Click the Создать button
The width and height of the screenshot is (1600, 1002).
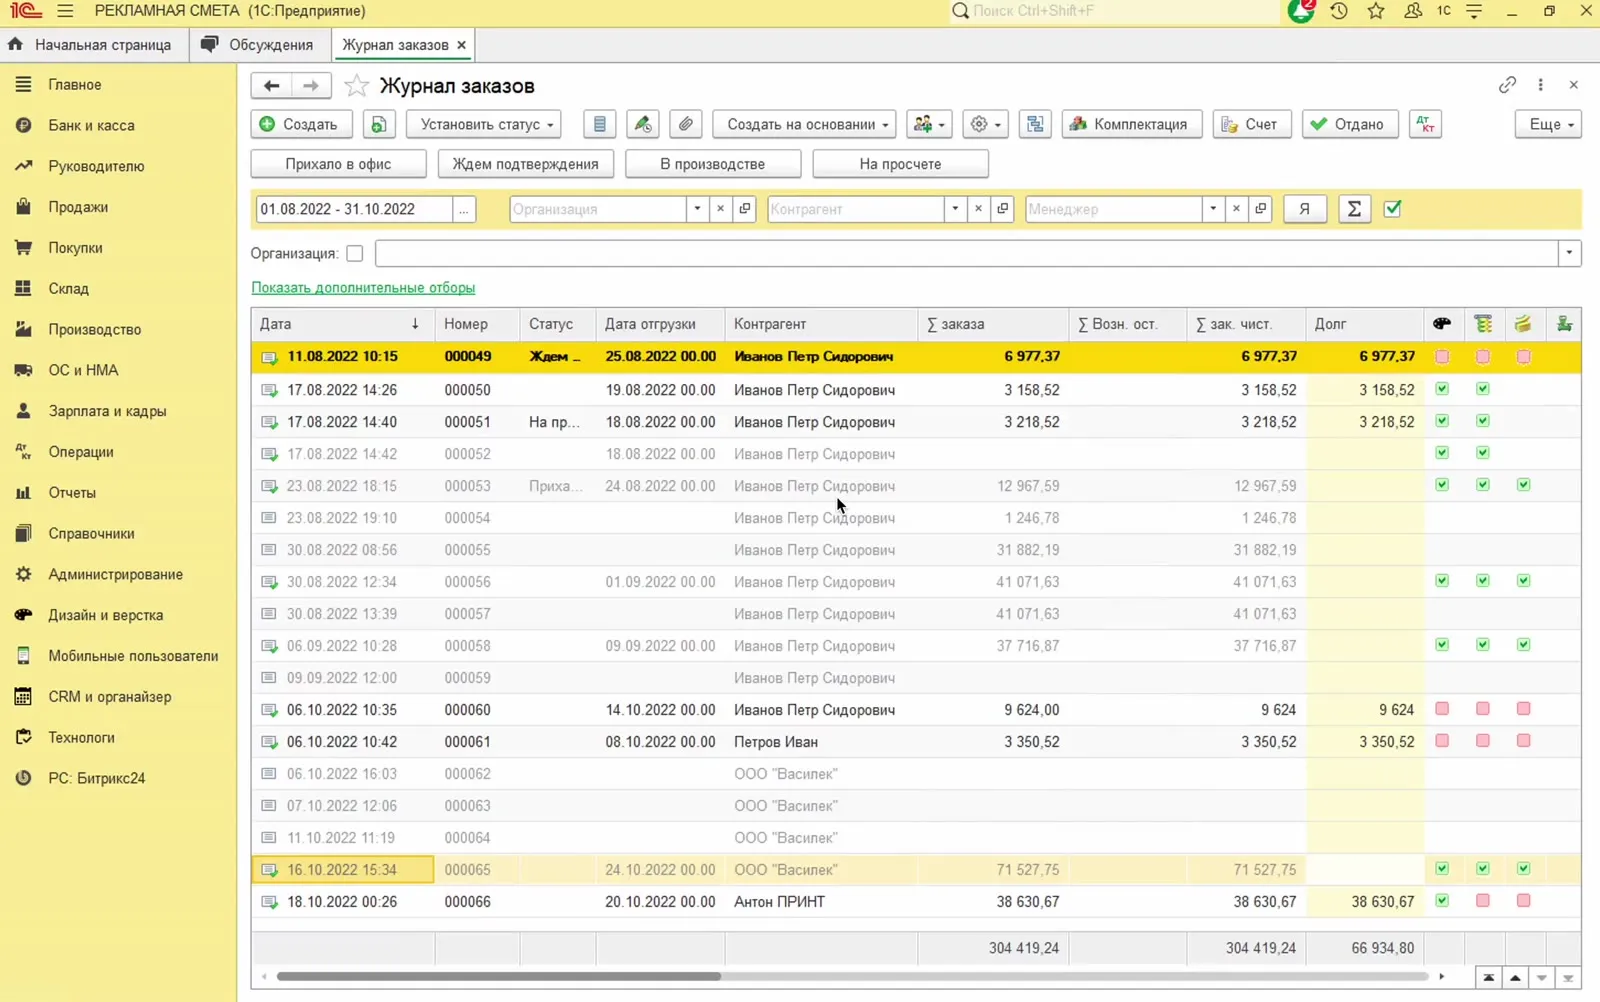pyautogui.click(x=301, y=124)
